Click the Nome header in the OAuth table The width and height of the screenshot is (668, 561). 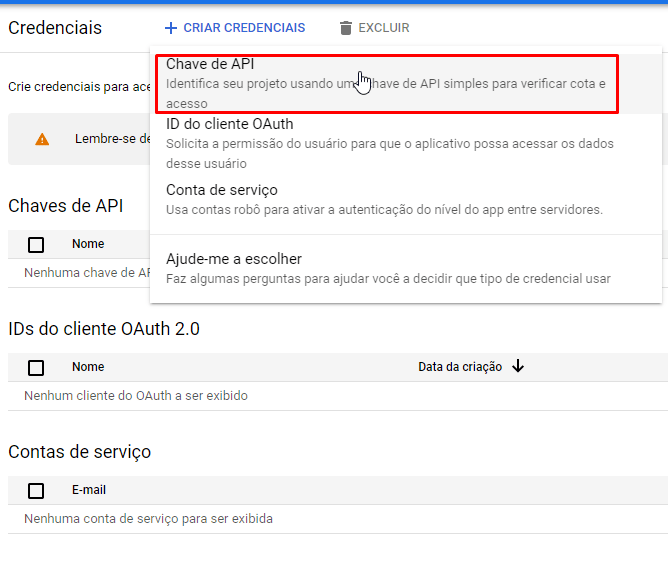[x=88, y=367]
